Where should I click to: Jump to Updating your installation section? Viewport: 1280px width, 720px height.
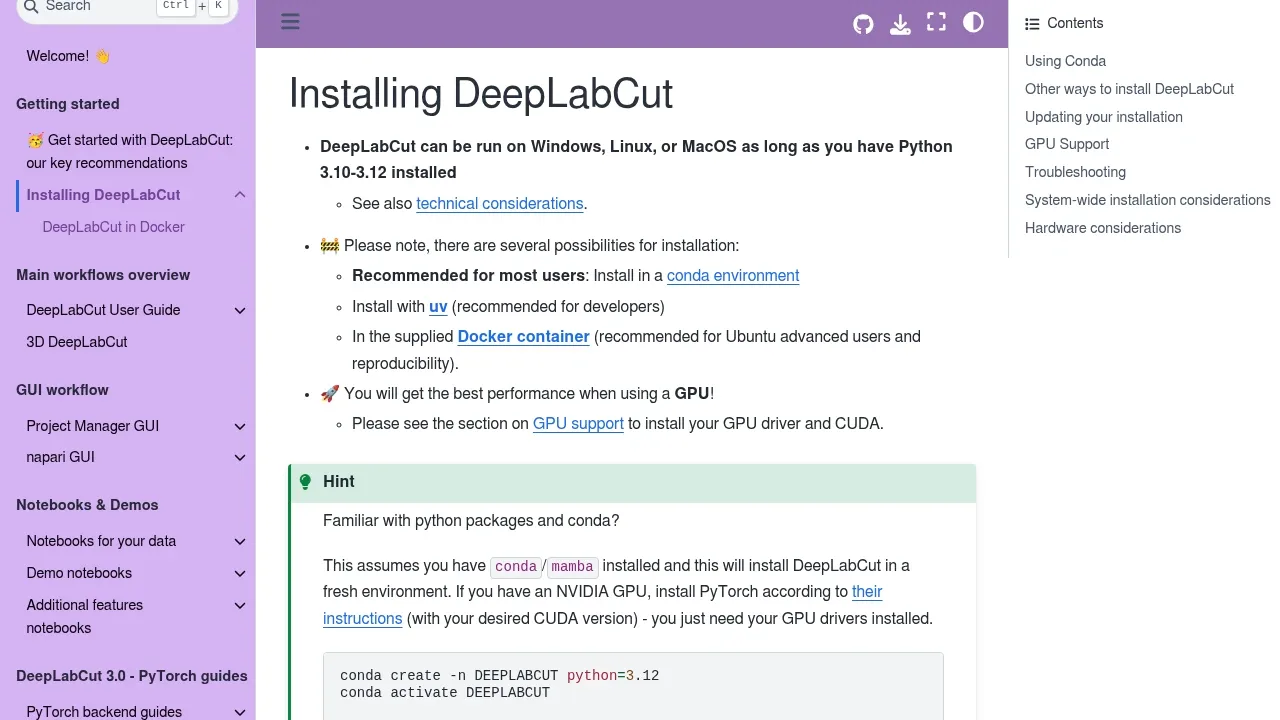1103,117
